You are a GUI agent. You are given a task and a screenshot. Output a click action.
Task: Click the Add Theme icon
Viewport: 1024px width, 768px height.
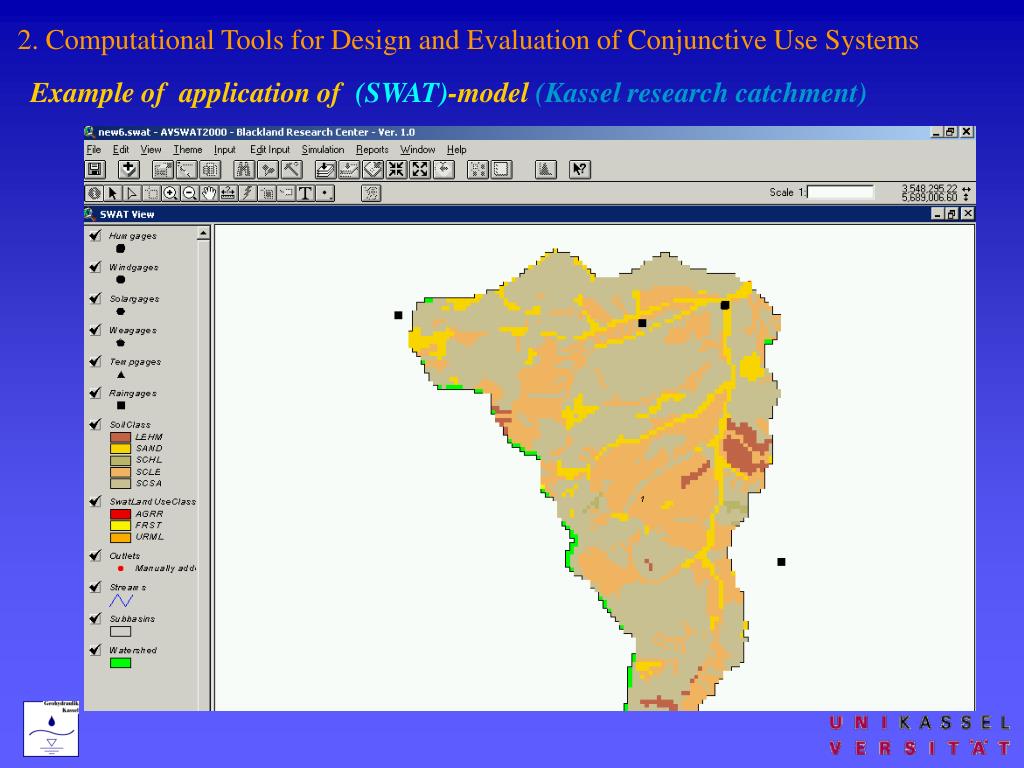point(128,170)
